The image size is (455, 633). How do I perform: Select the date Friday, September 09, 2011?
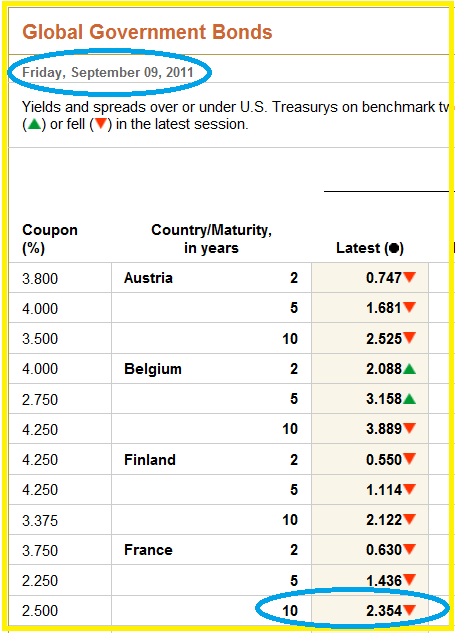(108, 72)
